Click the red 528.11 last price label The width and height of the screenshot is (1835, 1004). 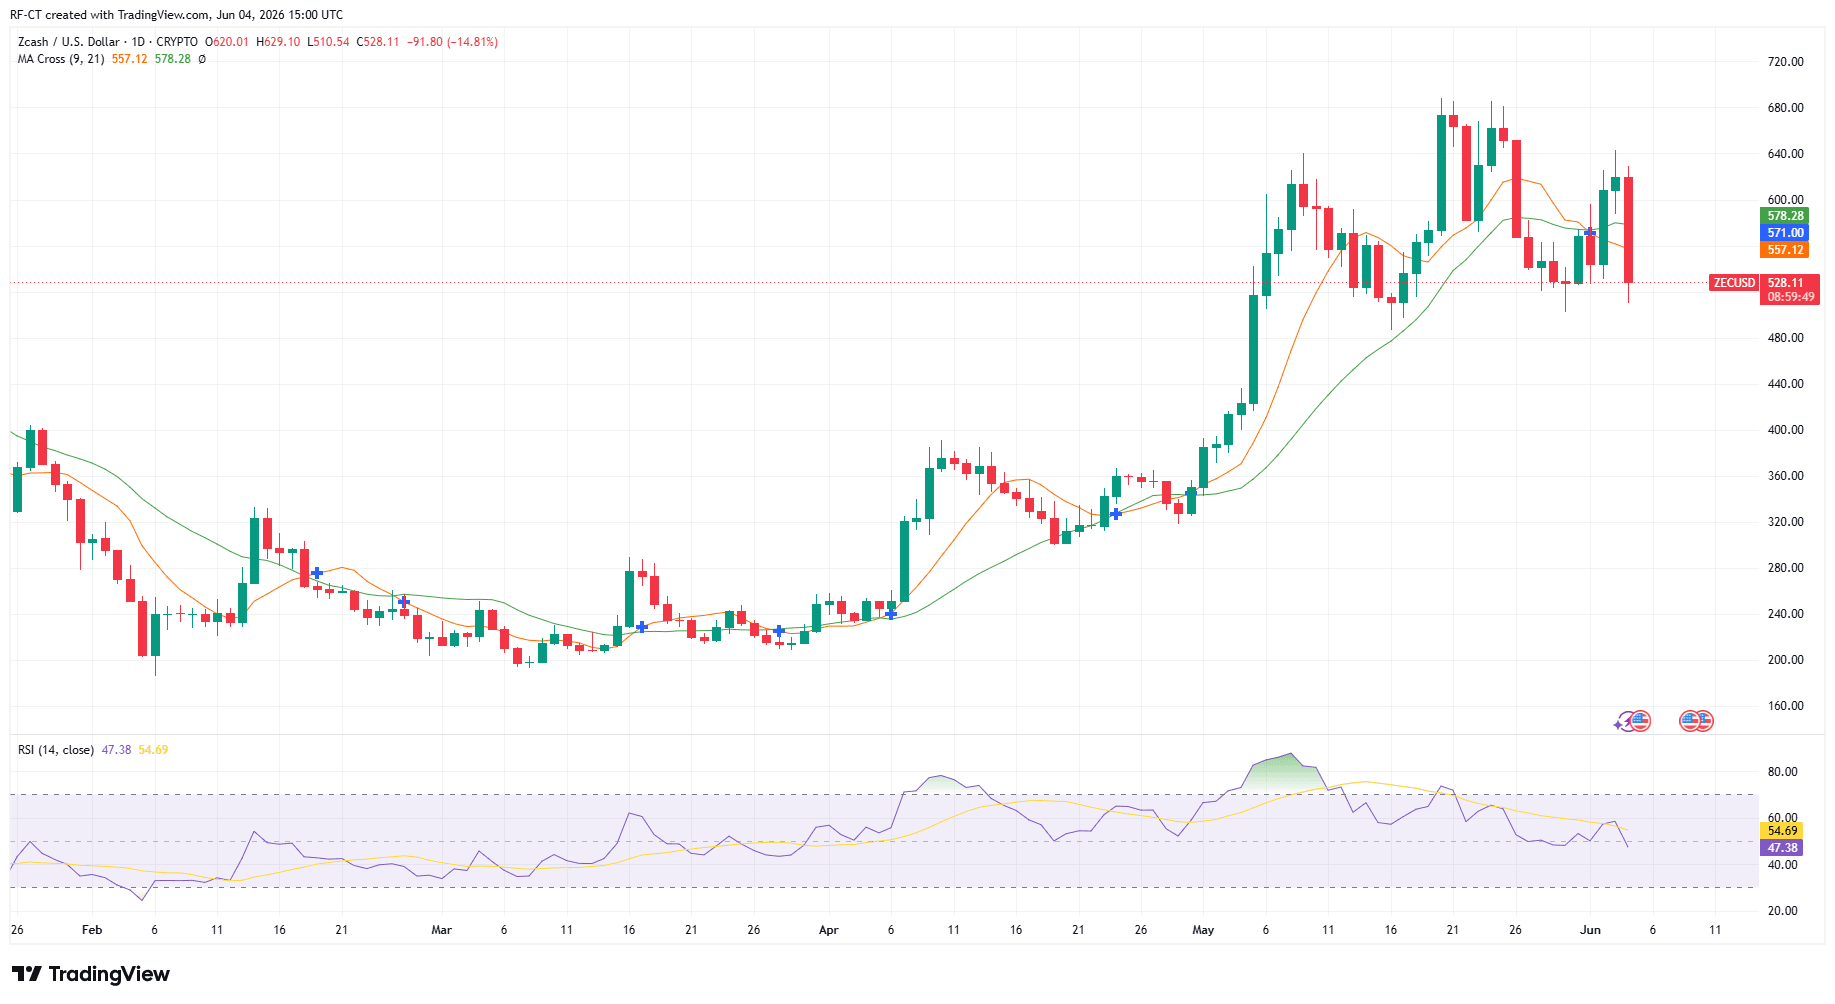(x=1787, y=283)
